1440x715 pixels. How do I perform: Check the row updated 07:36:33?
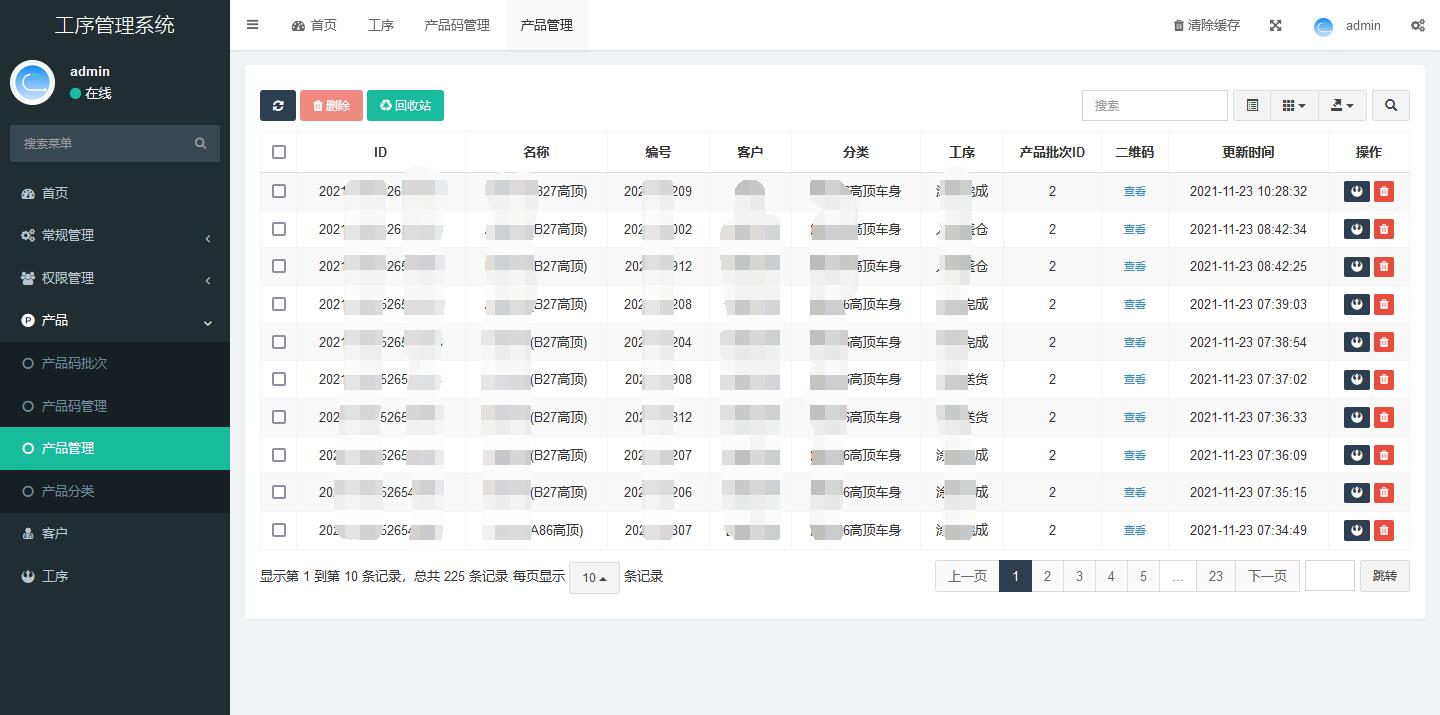tap(279, 417)
